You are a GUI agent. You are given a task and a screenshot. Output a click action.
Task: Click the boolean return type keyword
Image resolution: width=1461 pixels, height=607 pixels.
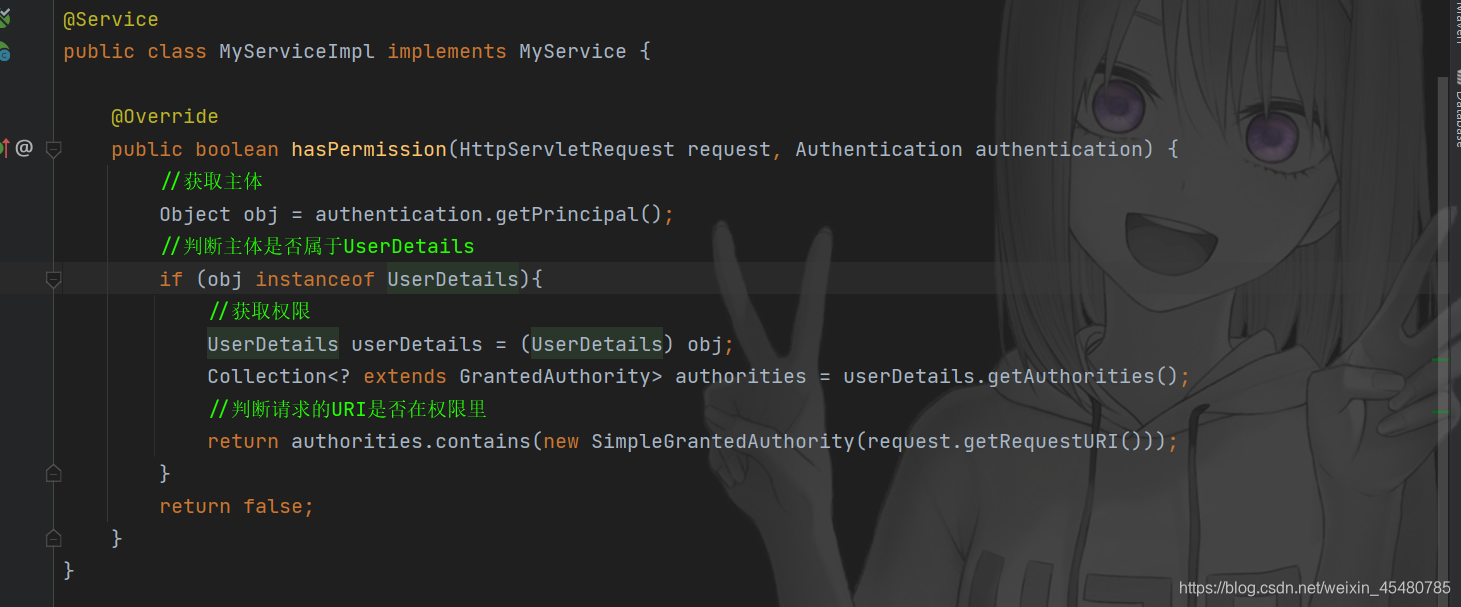(237, 149)
